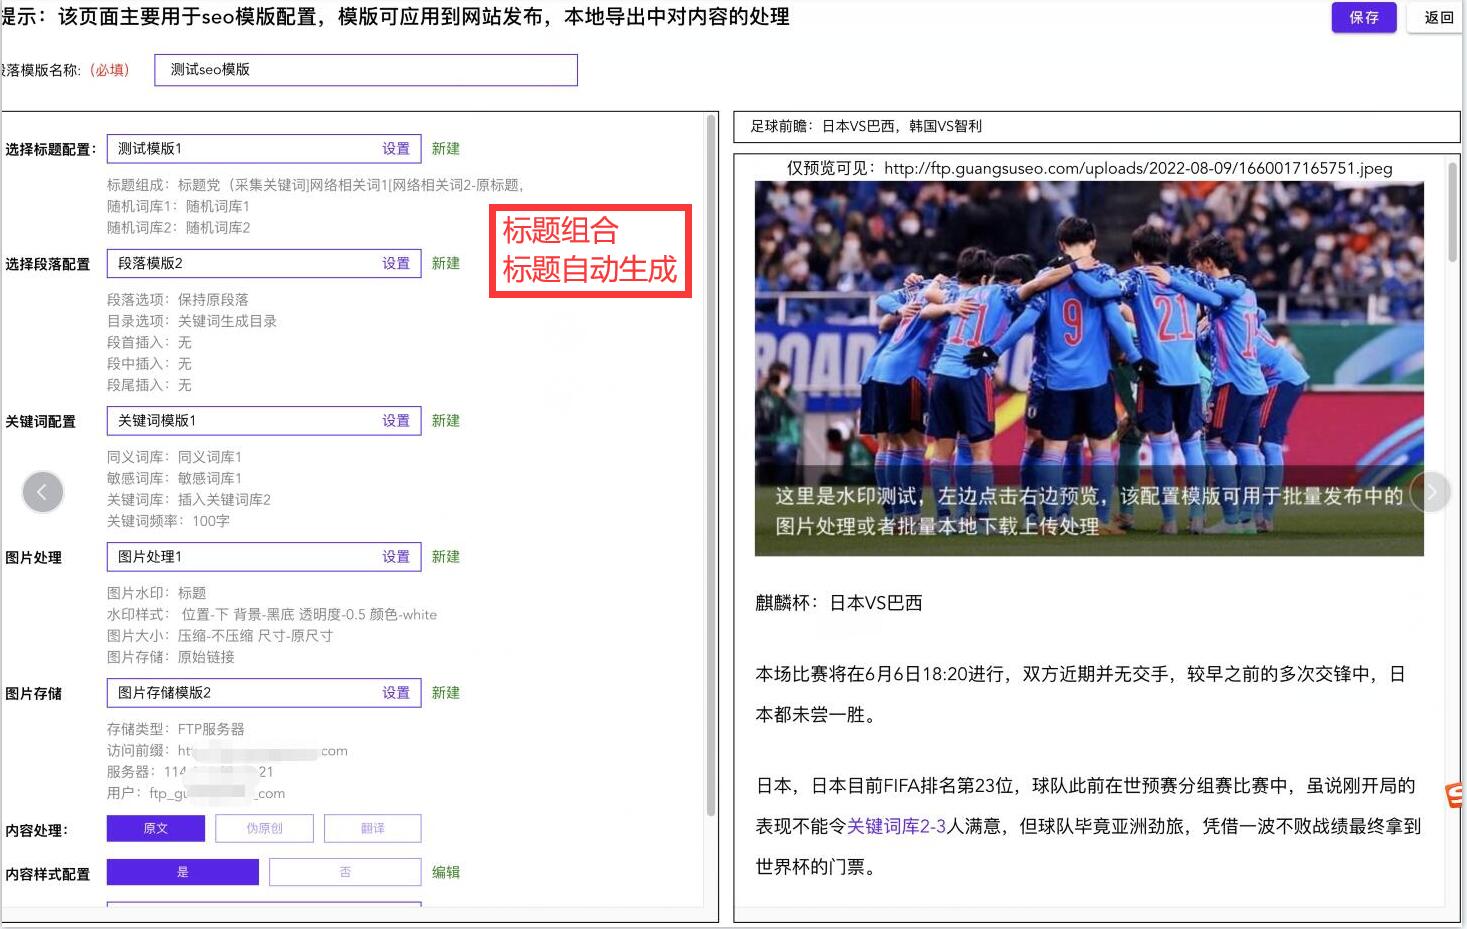Click the football team preview image
This screenshot has height=929, width=1467.
click(x=1089, y=368)
